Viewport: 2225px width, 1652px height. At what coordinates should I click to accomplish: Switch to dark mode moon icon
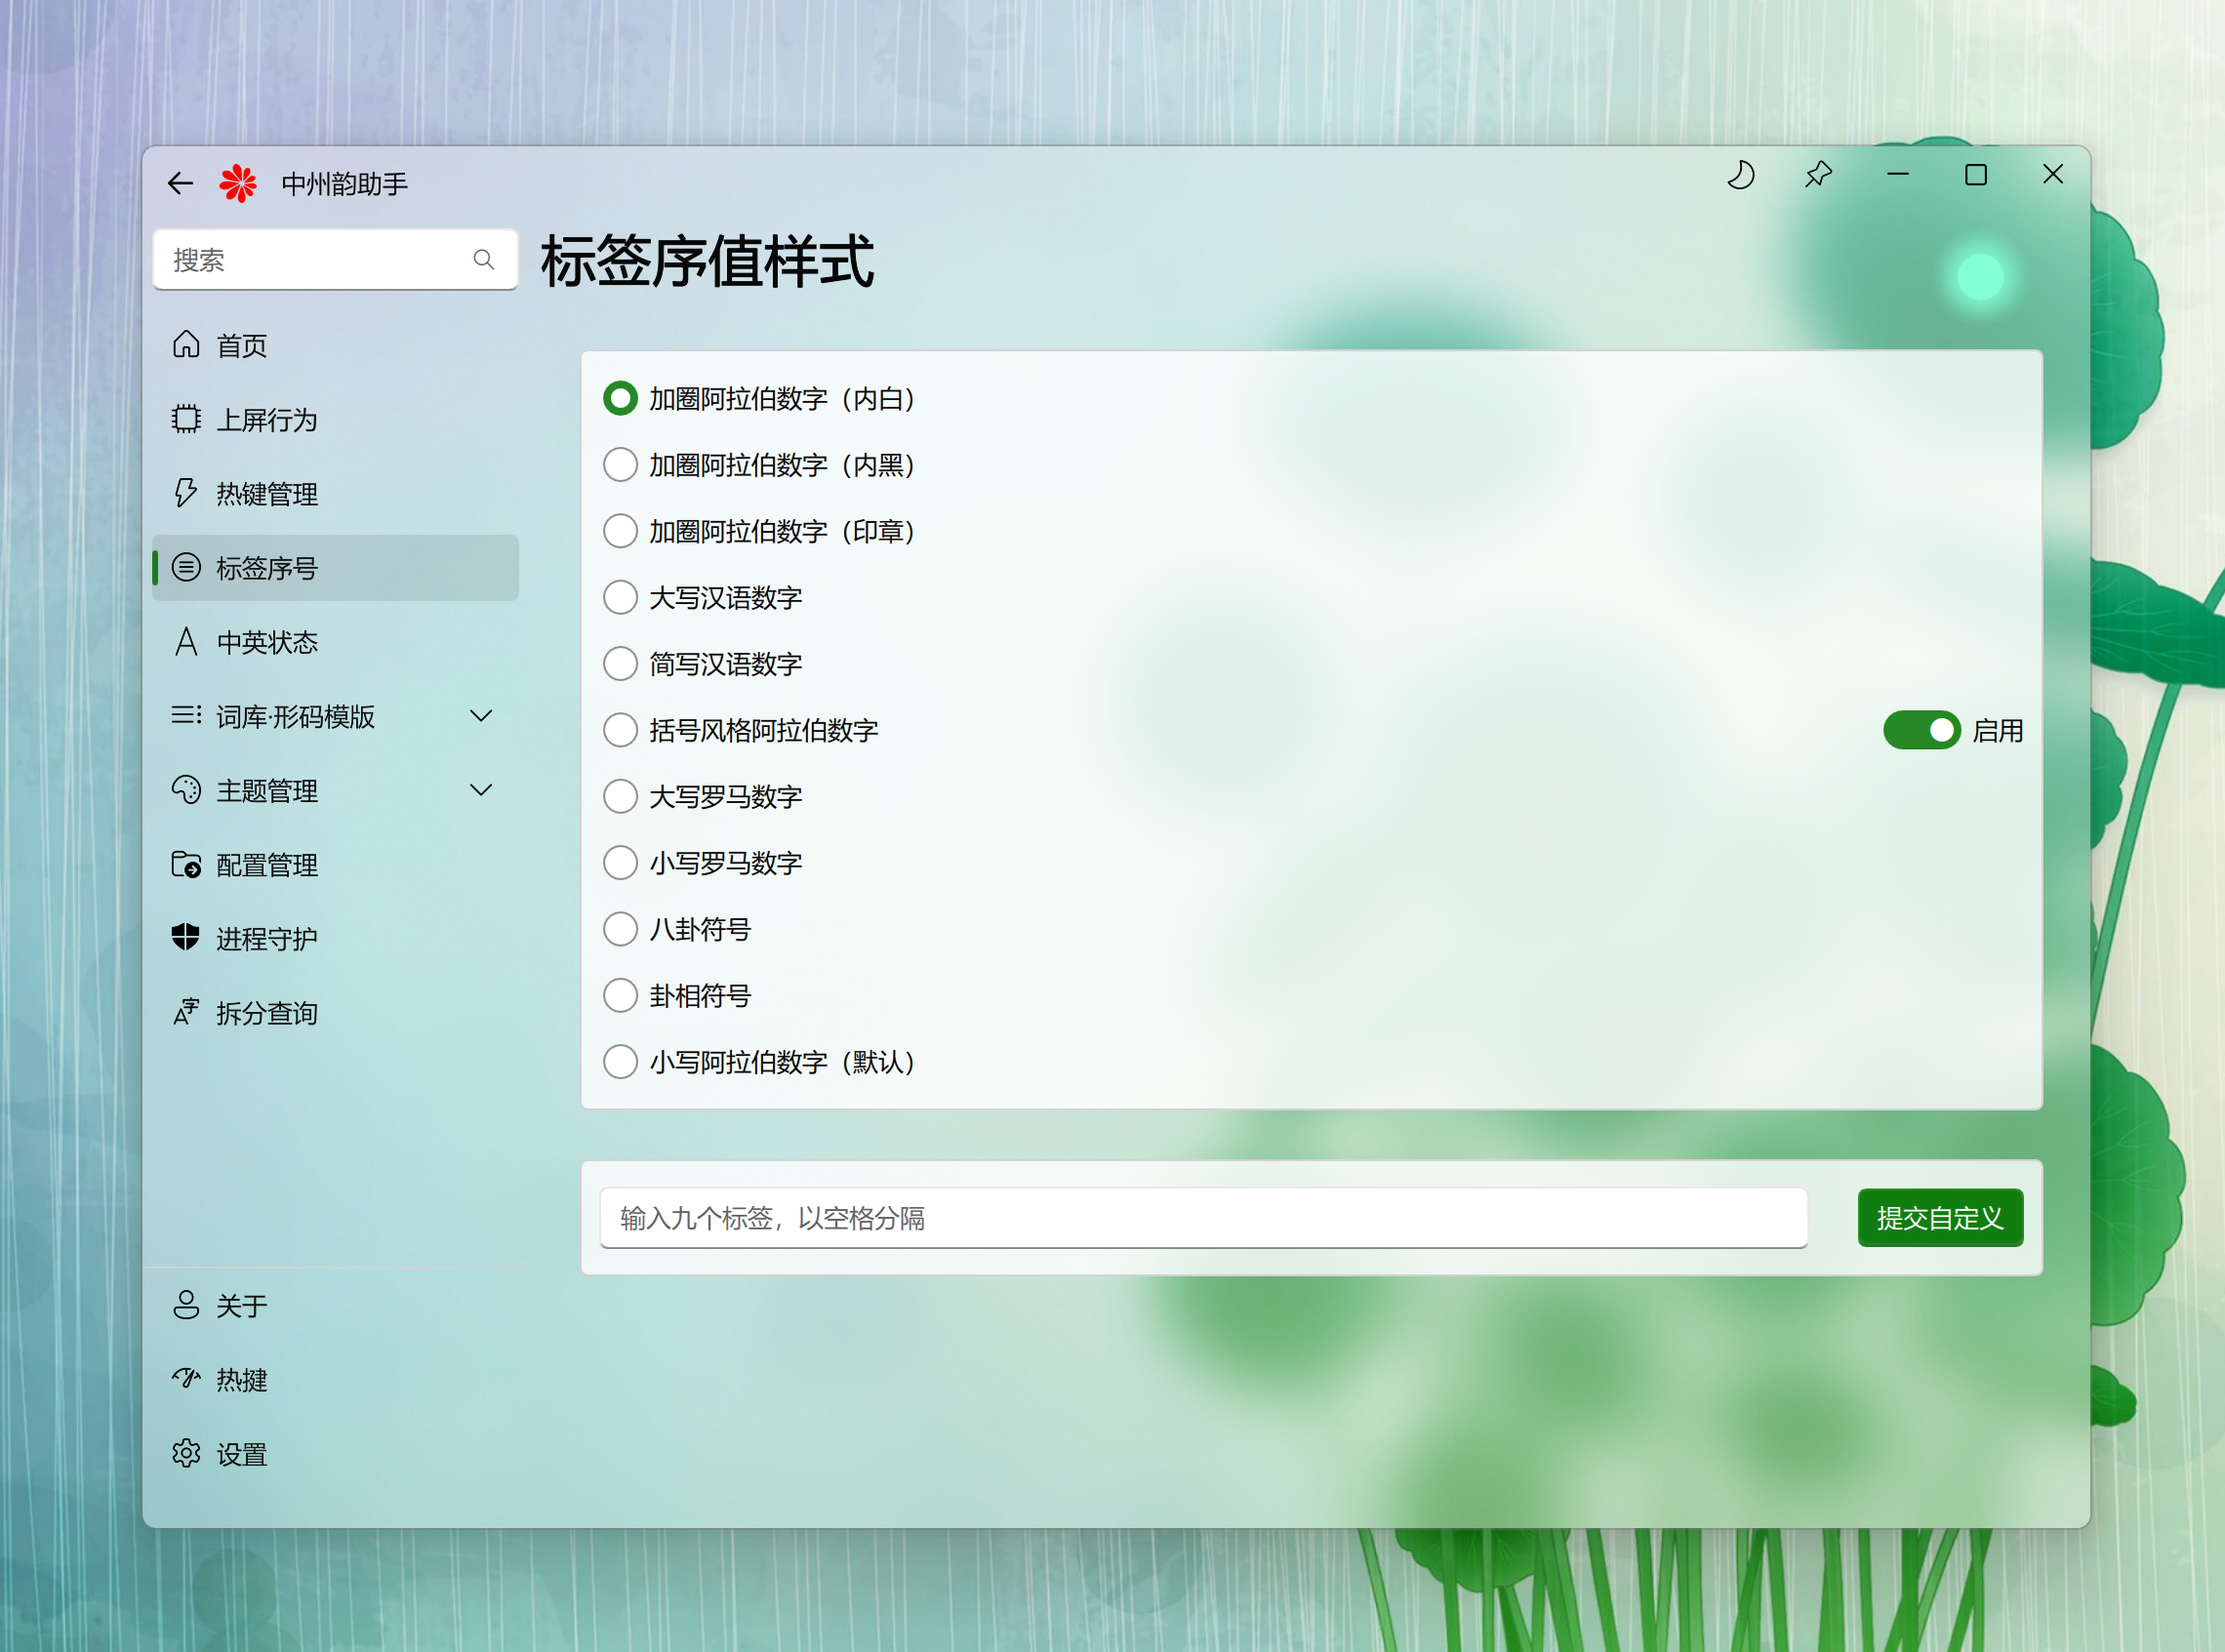1741,175
